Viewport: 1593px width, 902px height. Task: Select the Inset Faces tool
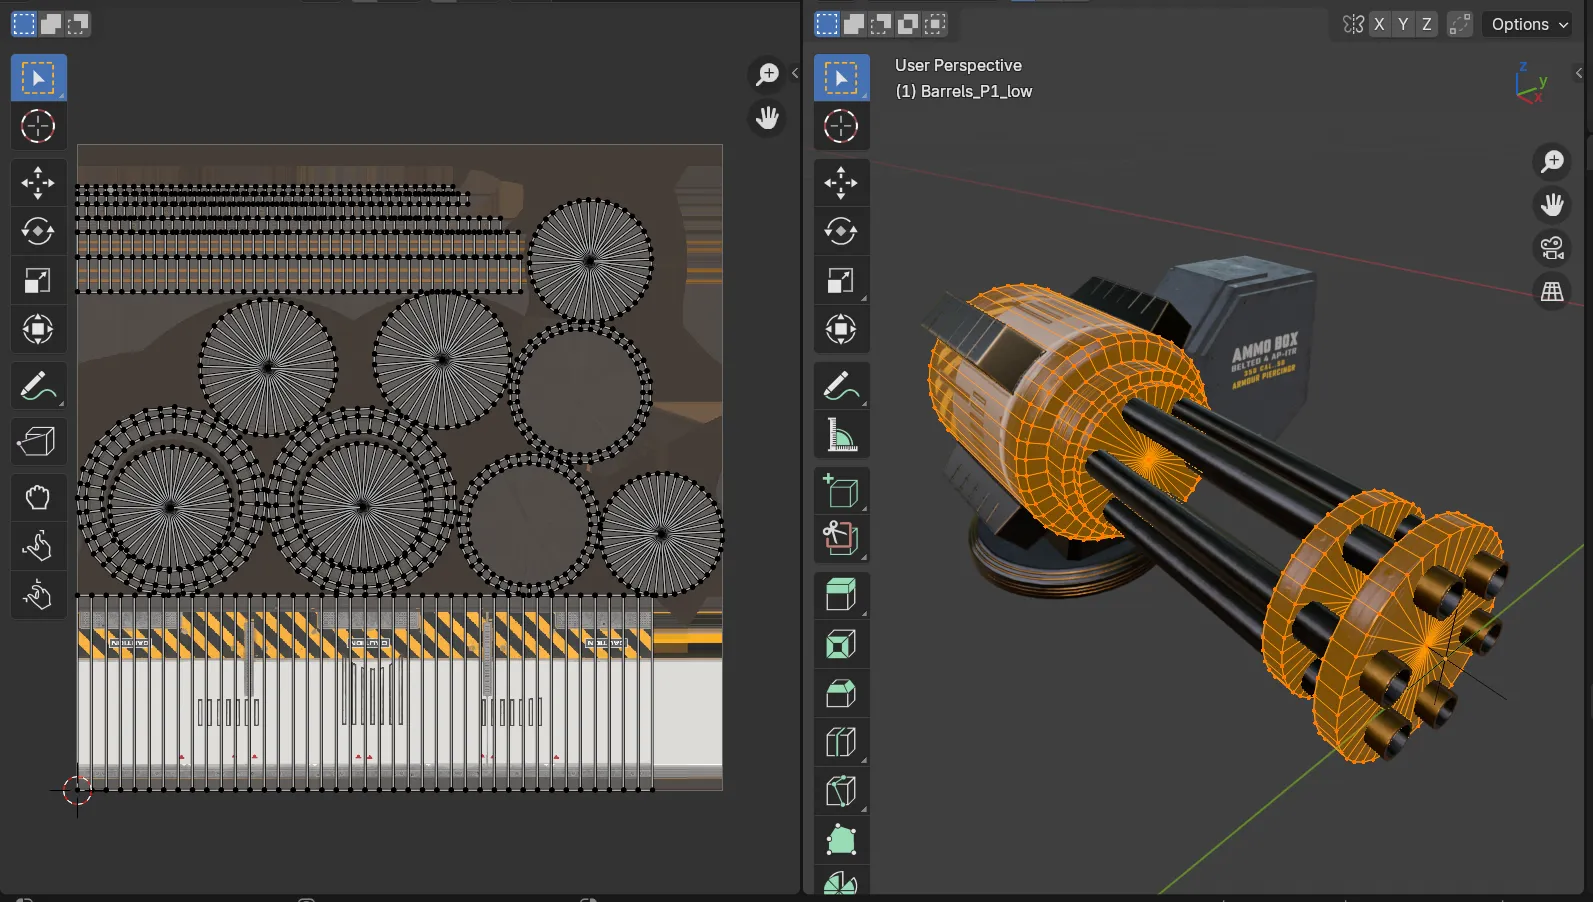(840, 645)
